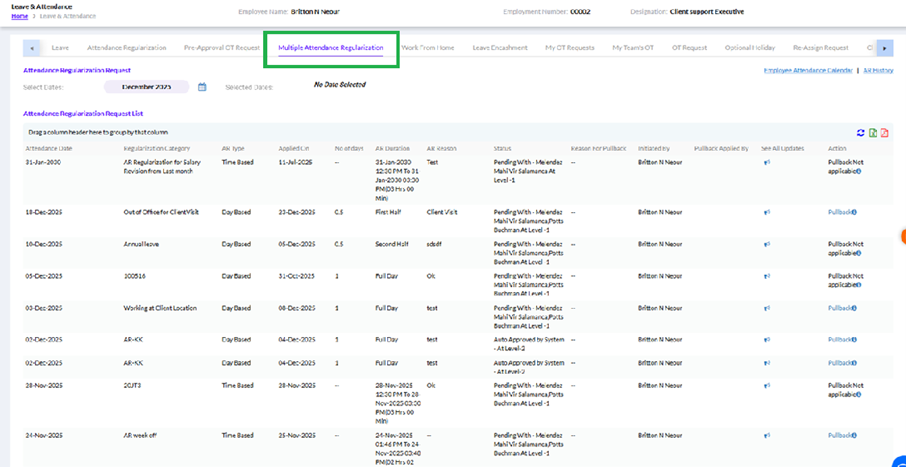
Task: Click the Home breadcrumb link
Action: (19, 16)
